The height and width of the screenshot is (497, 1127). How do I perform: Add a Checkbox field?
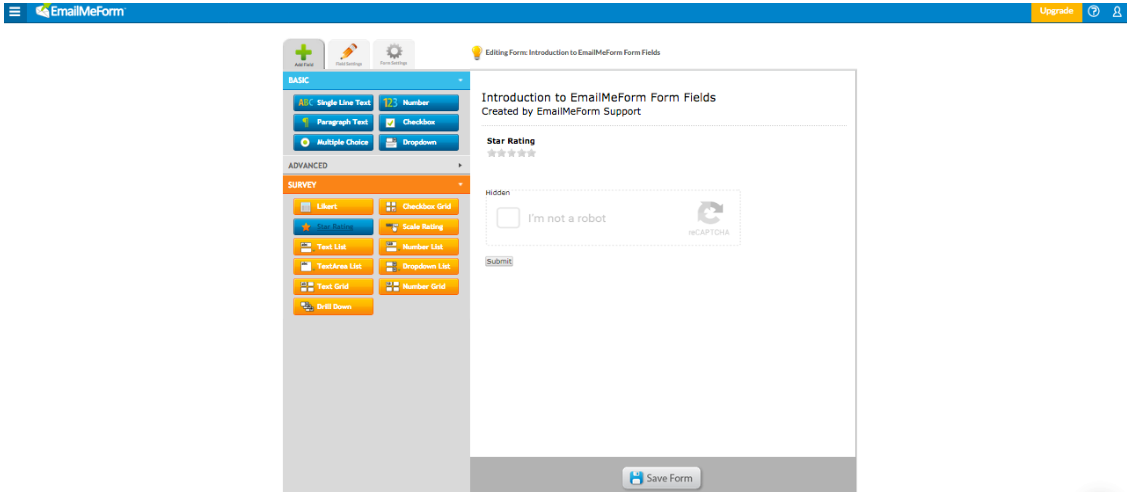click(x=419, y=122)
